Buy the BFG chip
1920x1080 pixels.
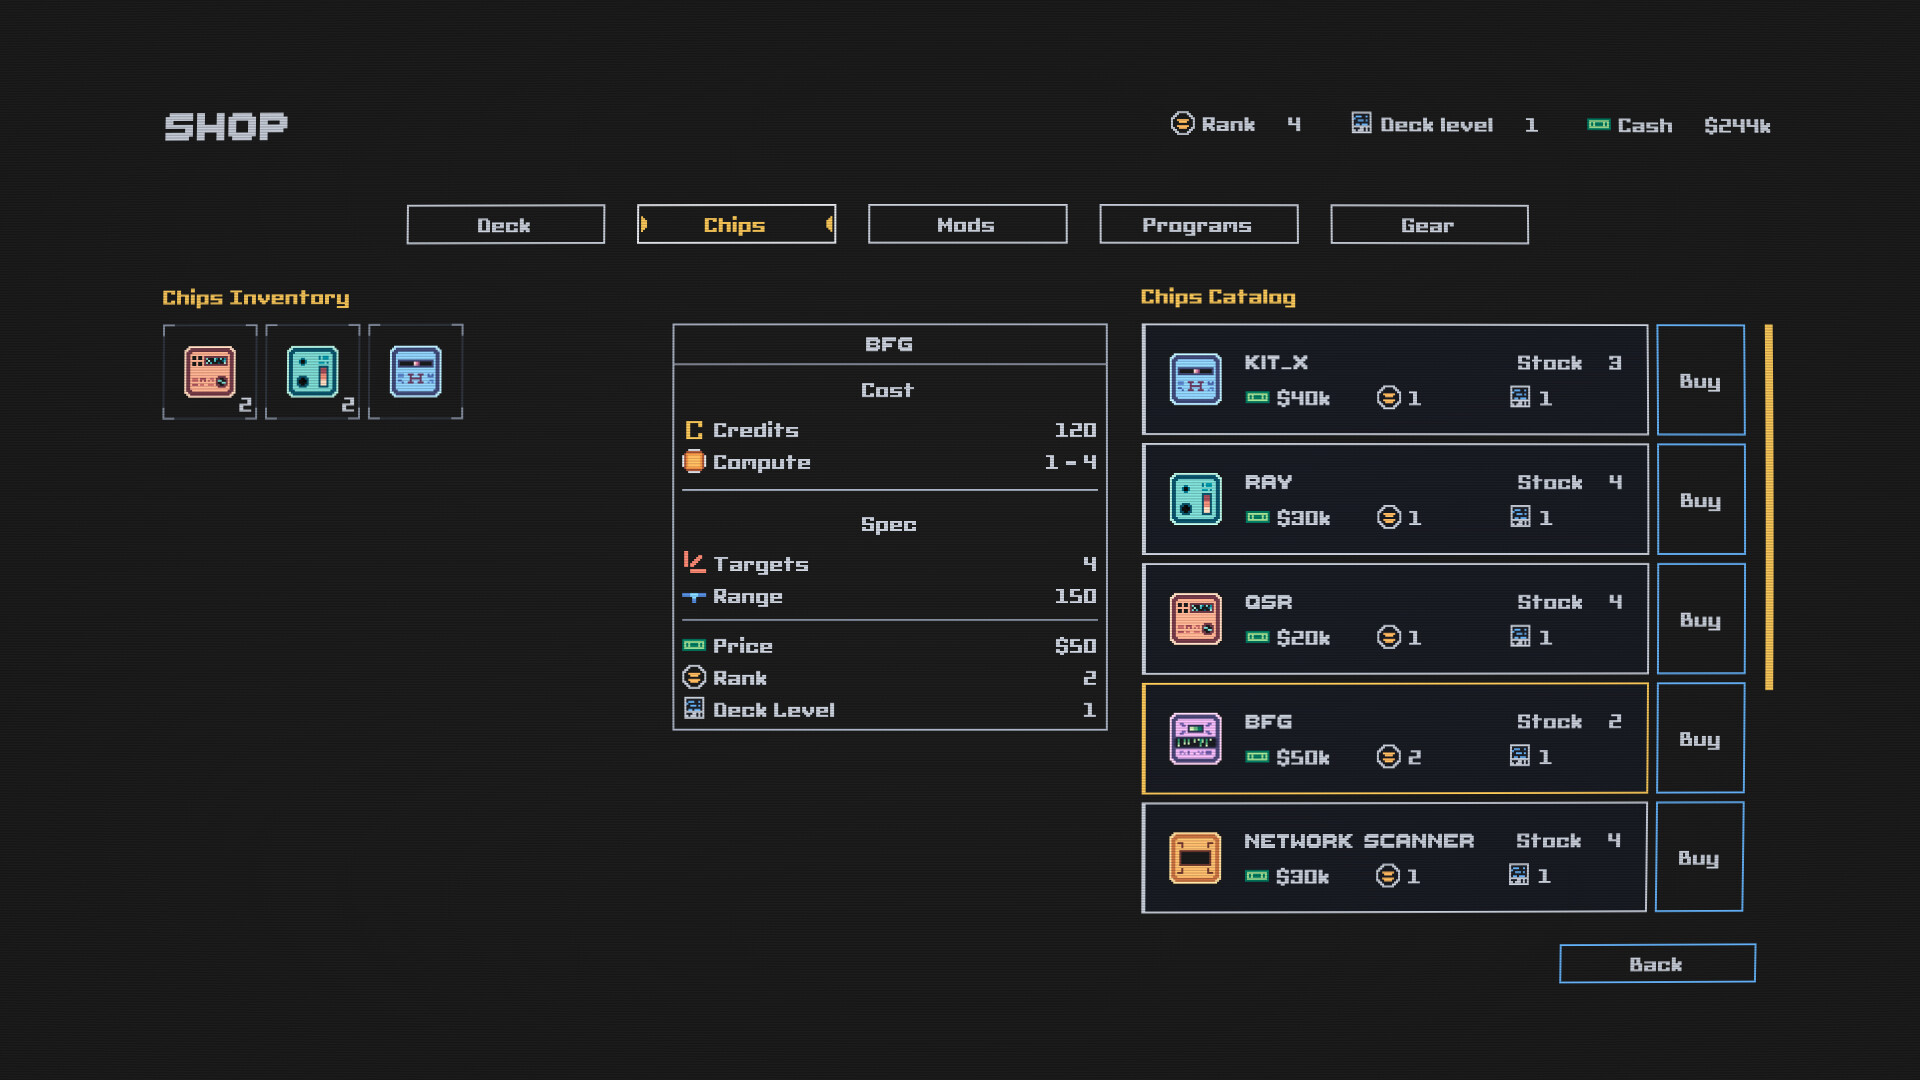1700,738
